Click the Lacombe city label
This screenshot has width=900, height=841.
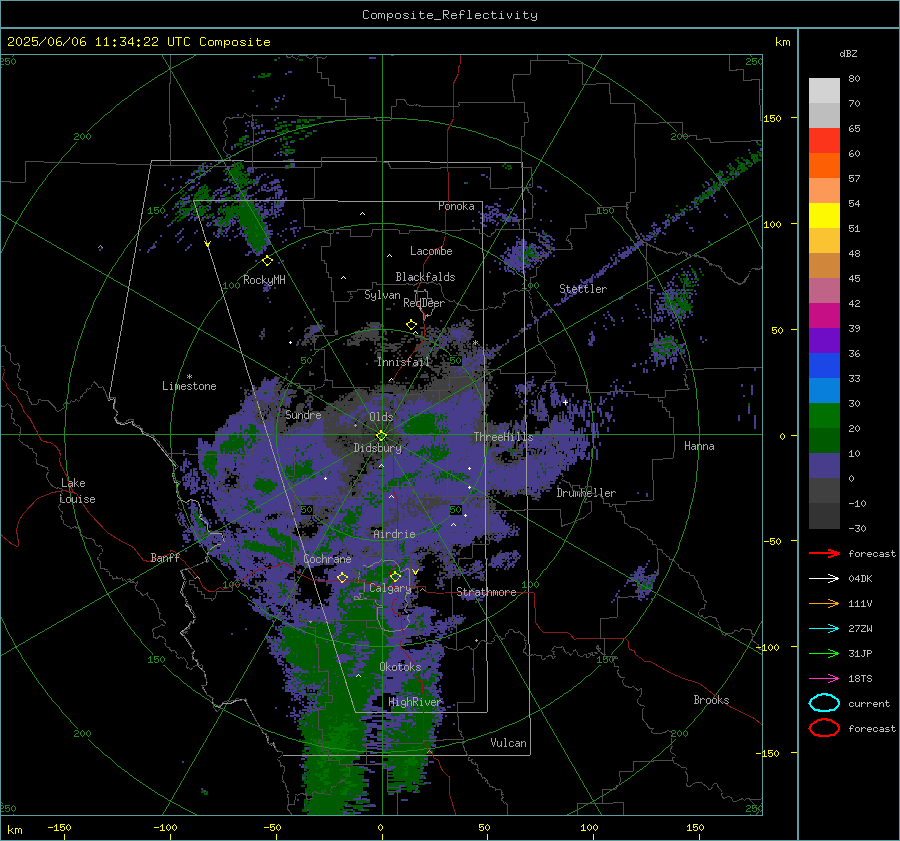pyautogui.click(x=431, y=251)
